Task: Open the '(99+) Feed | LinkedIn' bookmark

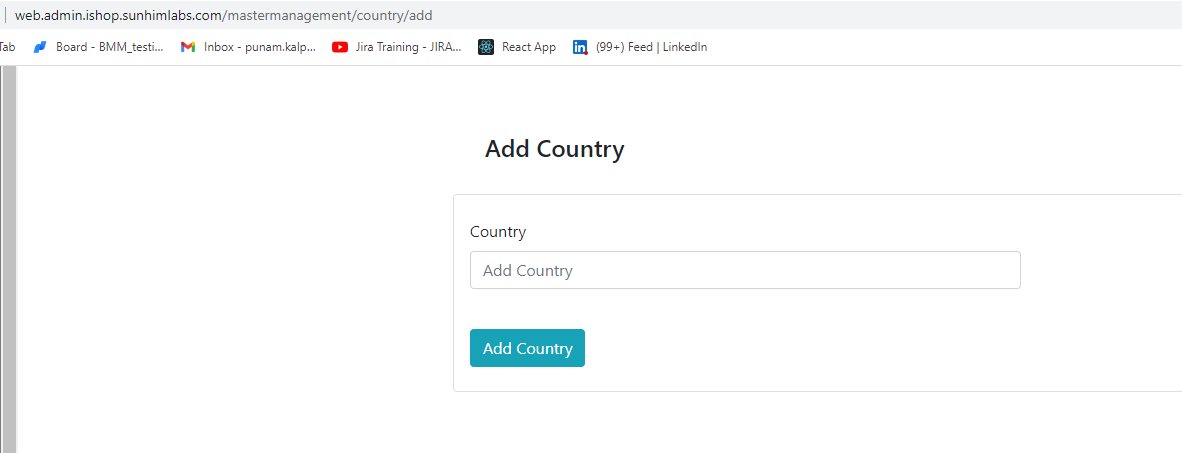Action: click(651, 47)
